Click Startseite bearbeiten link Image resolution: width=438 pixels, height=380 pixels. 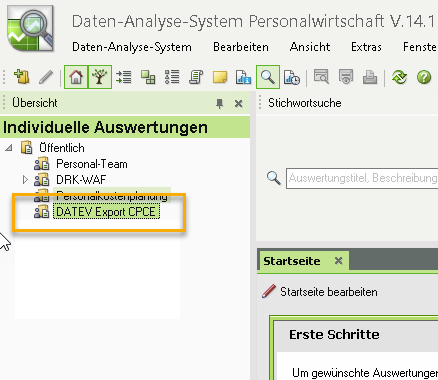(x=328, y=292)
